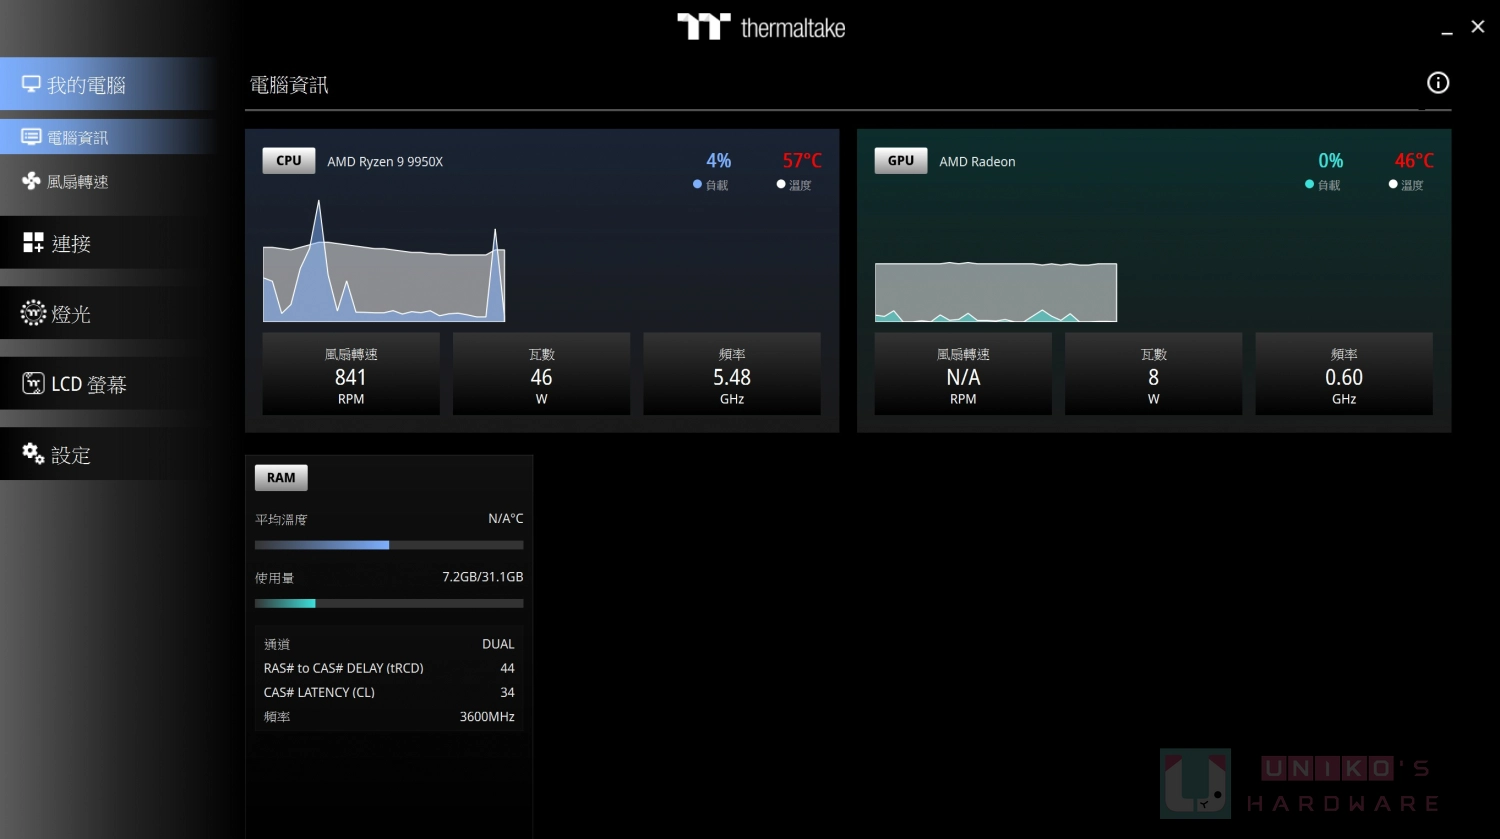The width and height of the screenshot is (1500, 839).
Task: Click the LCD 螢幕 screen icon
Action: [x=33, y=384]
